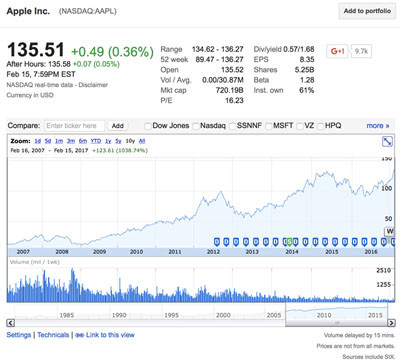Click the Enter ticker here field

coord(74,126)
